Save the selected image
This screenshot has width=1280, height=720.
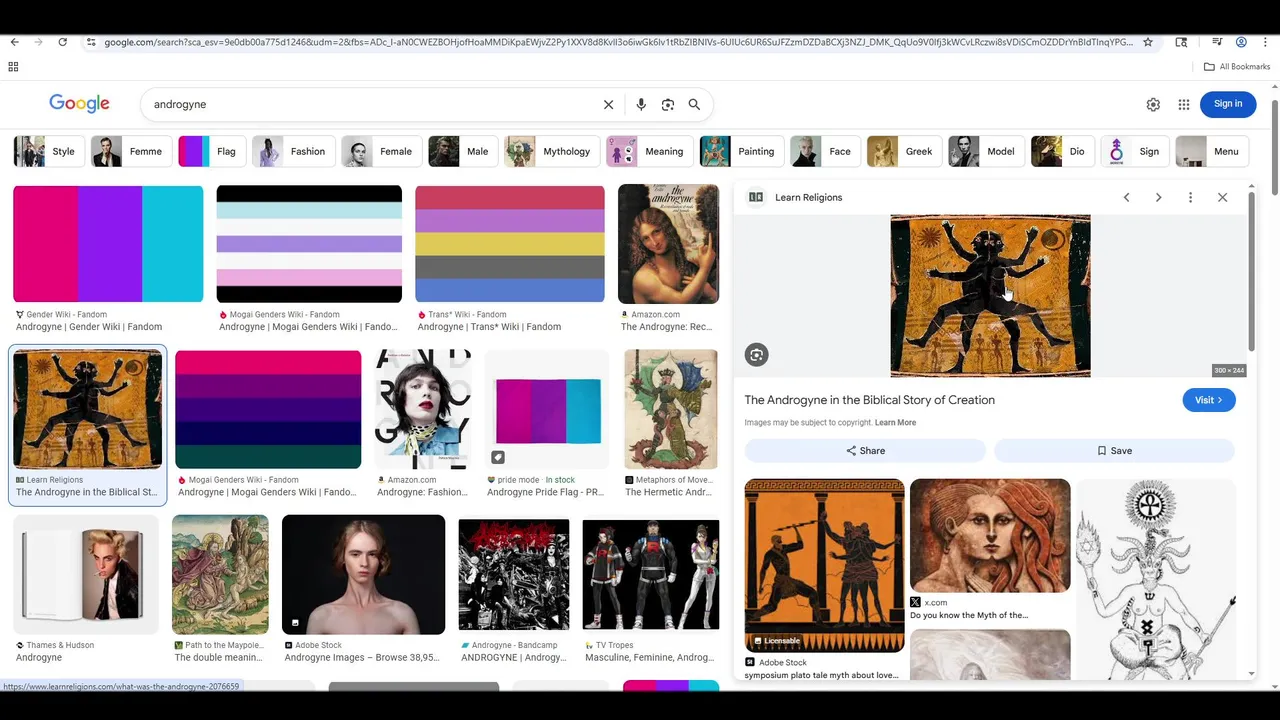[1114, 450]
